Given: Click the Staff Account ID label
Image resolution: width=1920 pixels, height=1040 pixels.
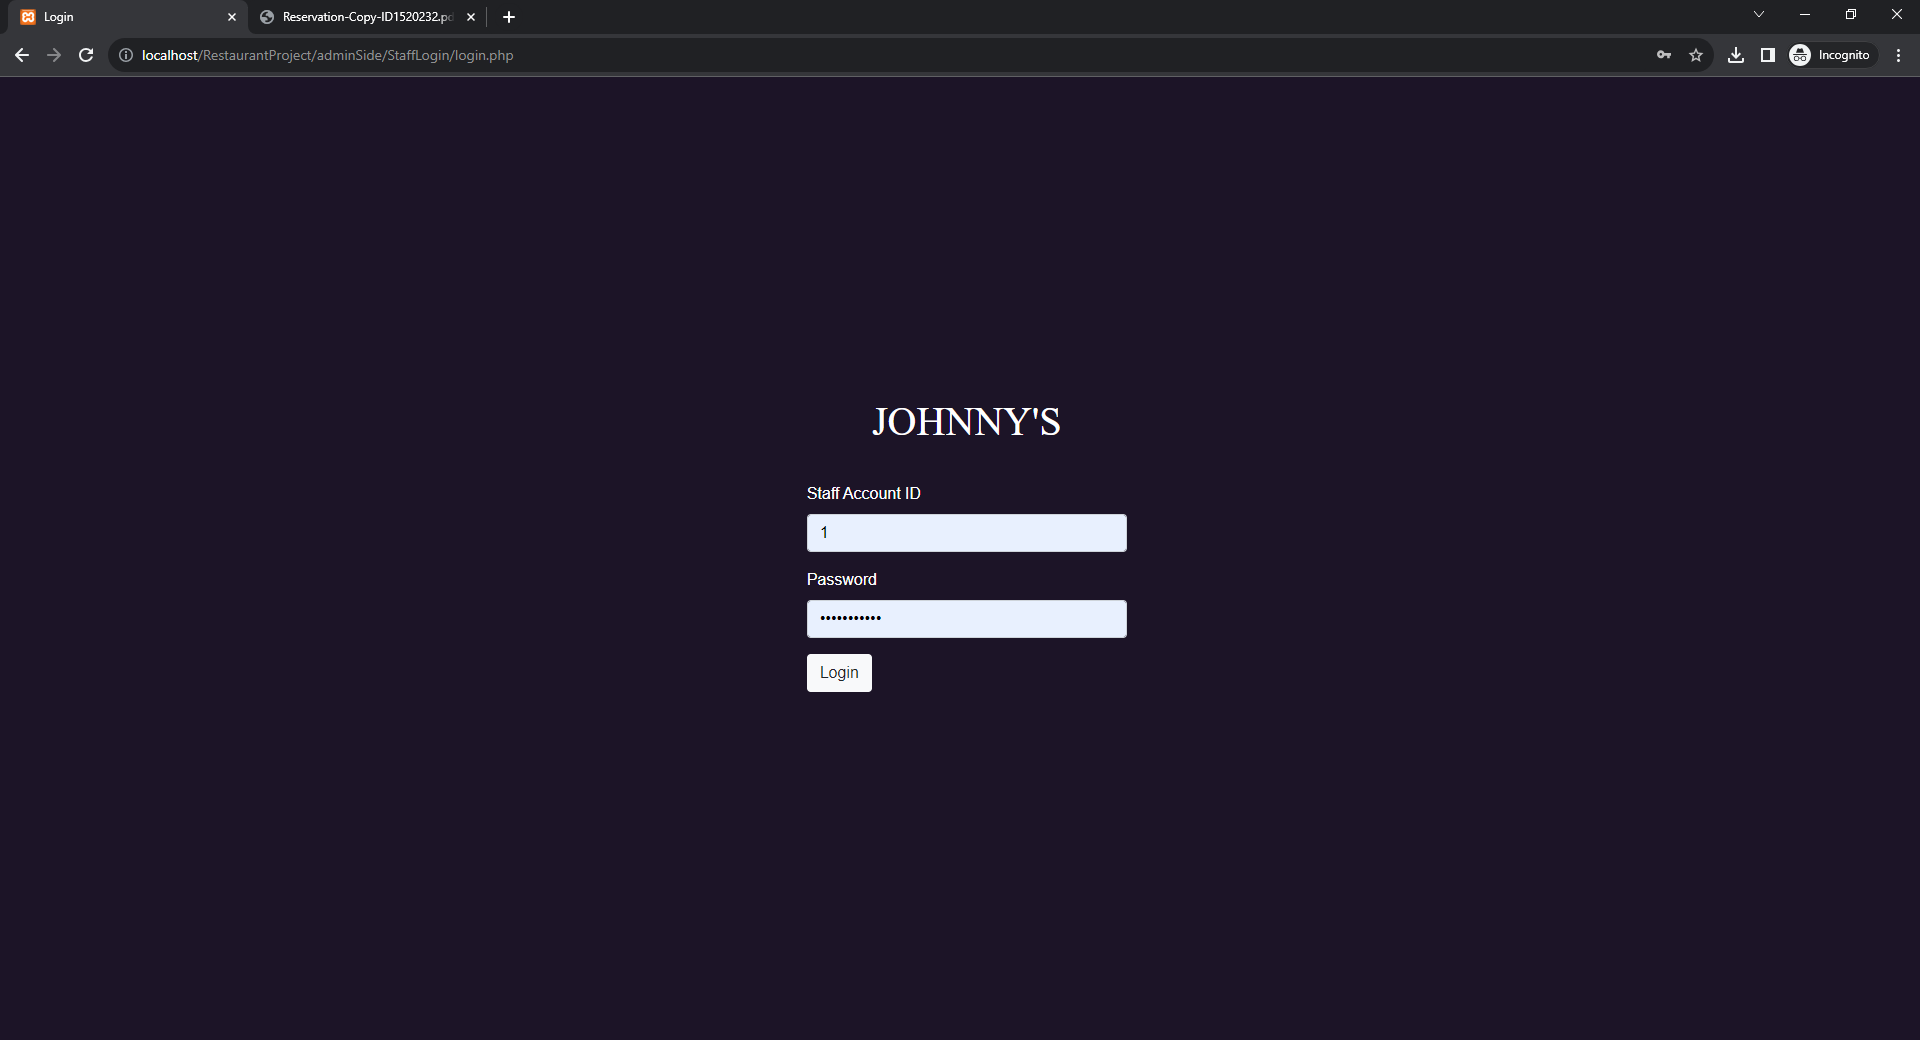Looking at the screenshot, I should [x=864, y=493].
